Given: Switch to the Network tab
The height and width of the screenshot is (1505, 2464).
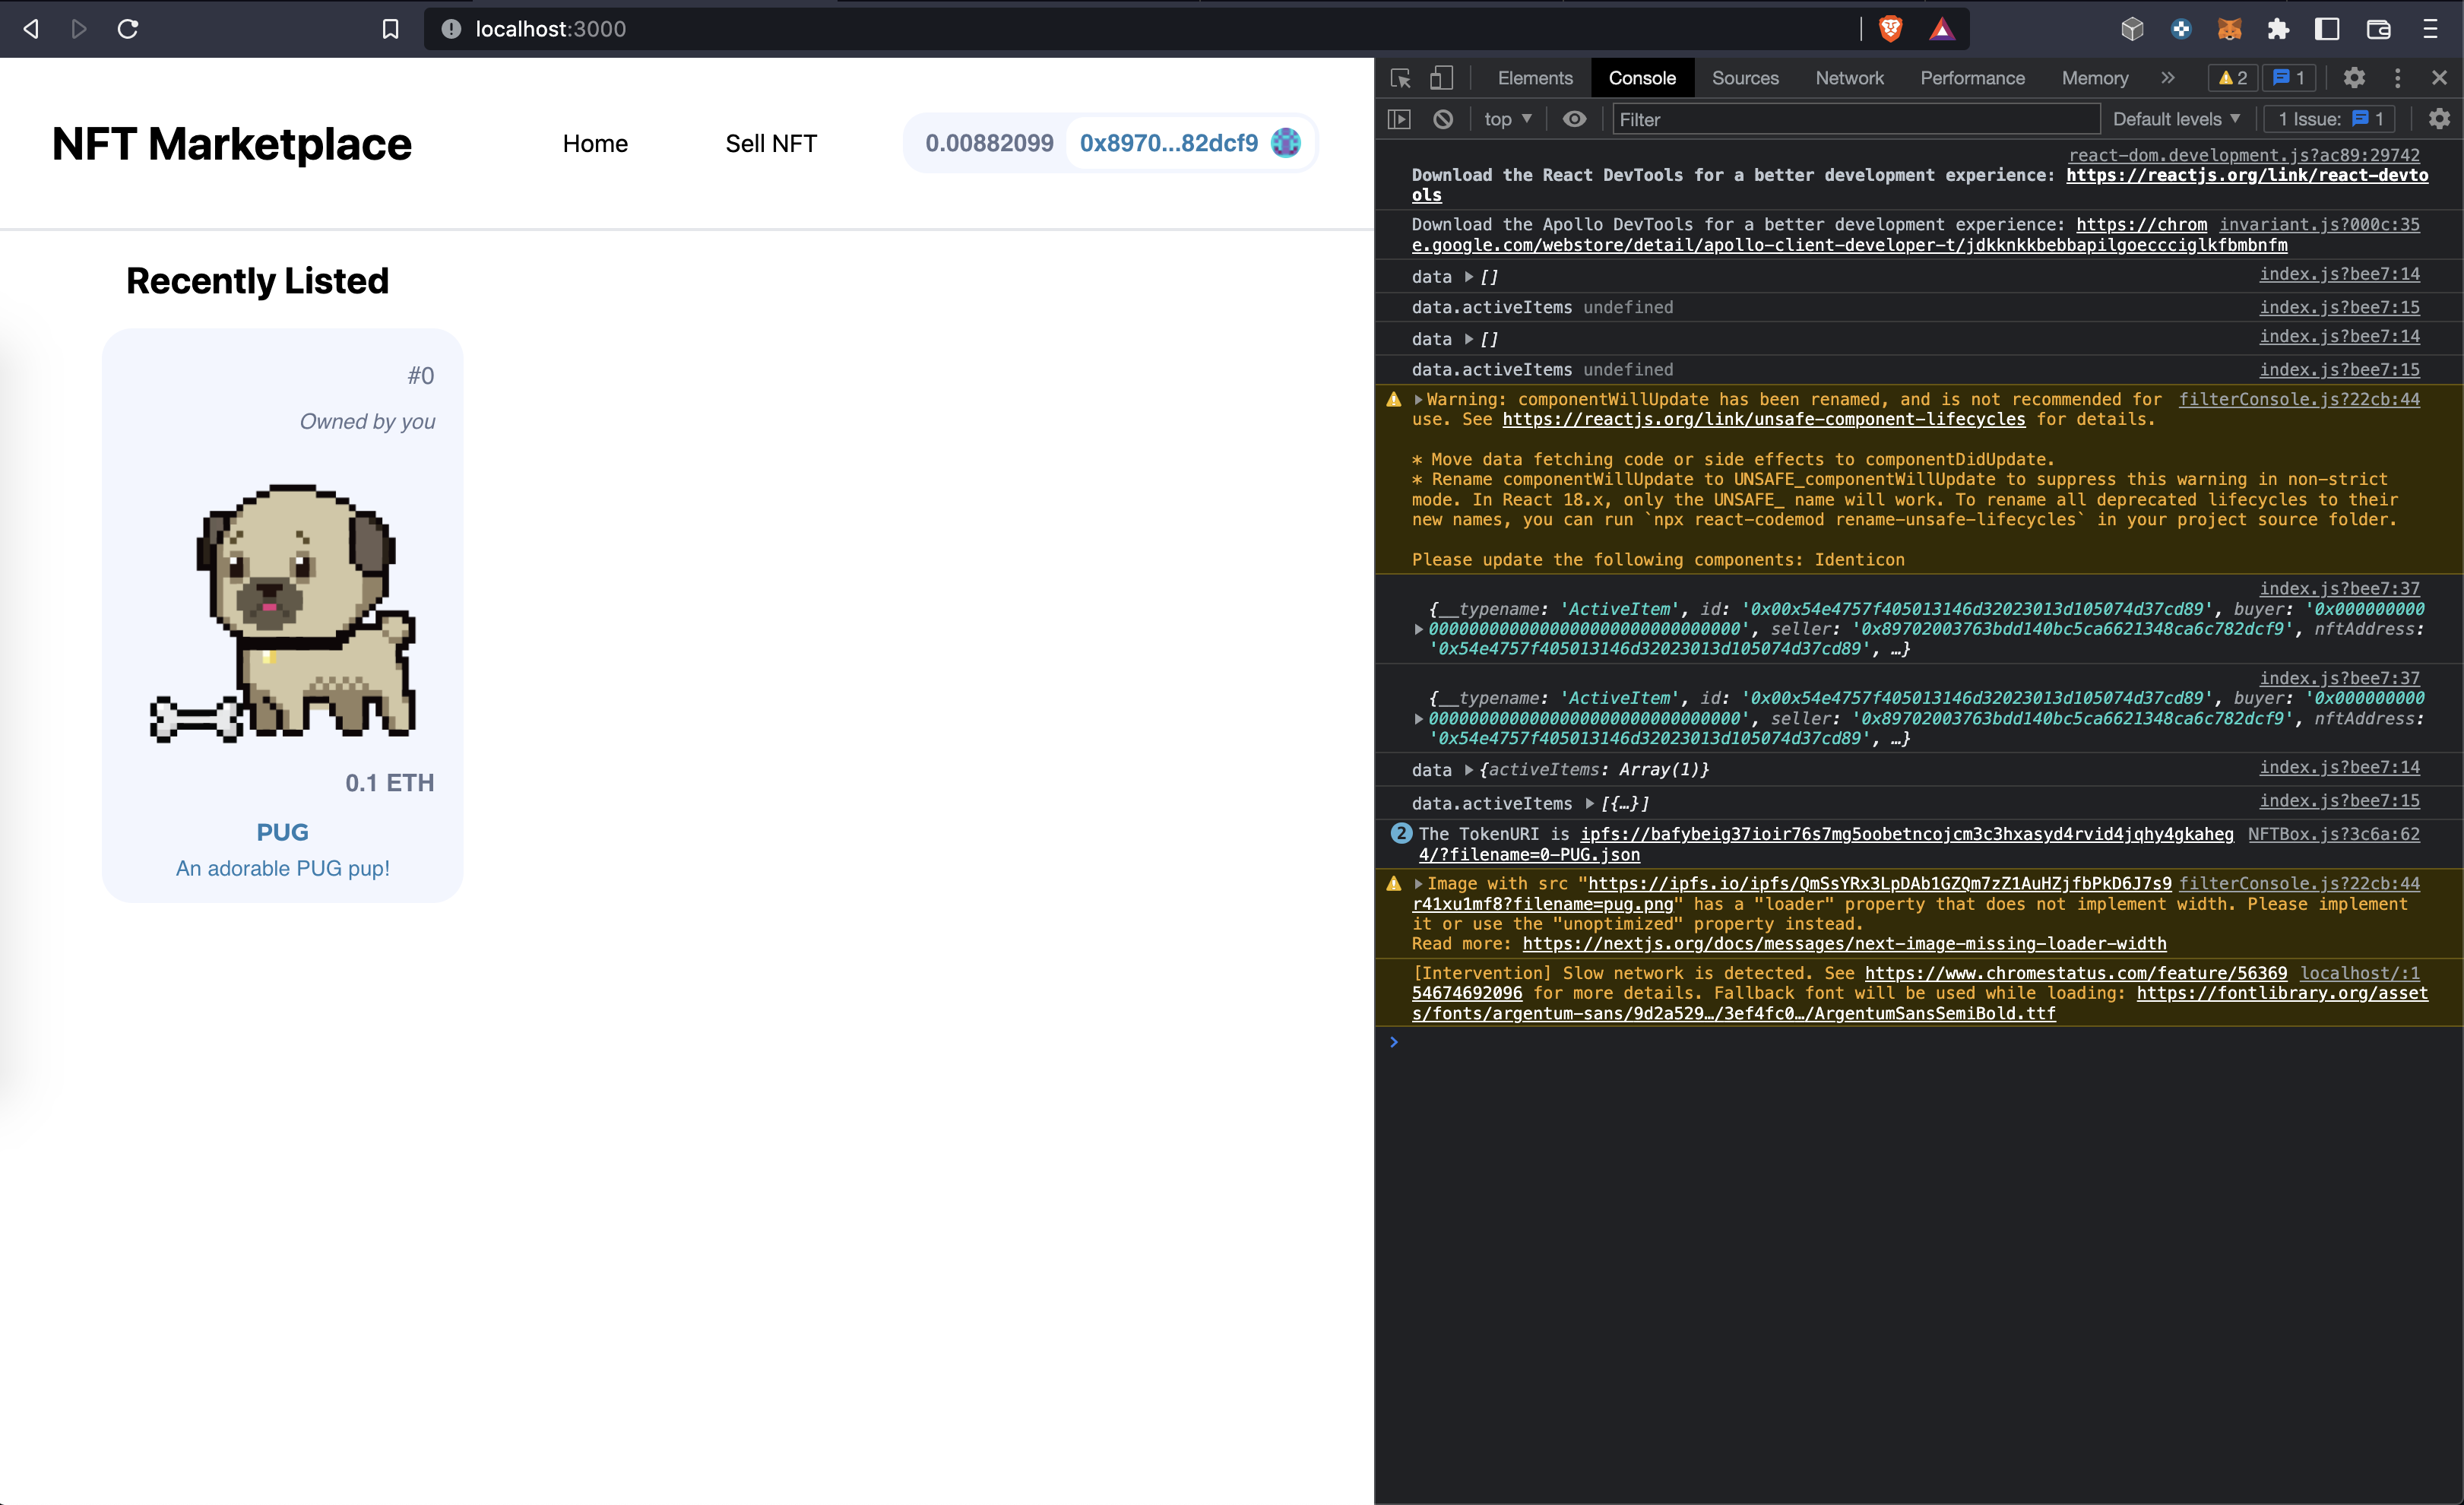Looking at the screenshot, I should pos(1848,78).
